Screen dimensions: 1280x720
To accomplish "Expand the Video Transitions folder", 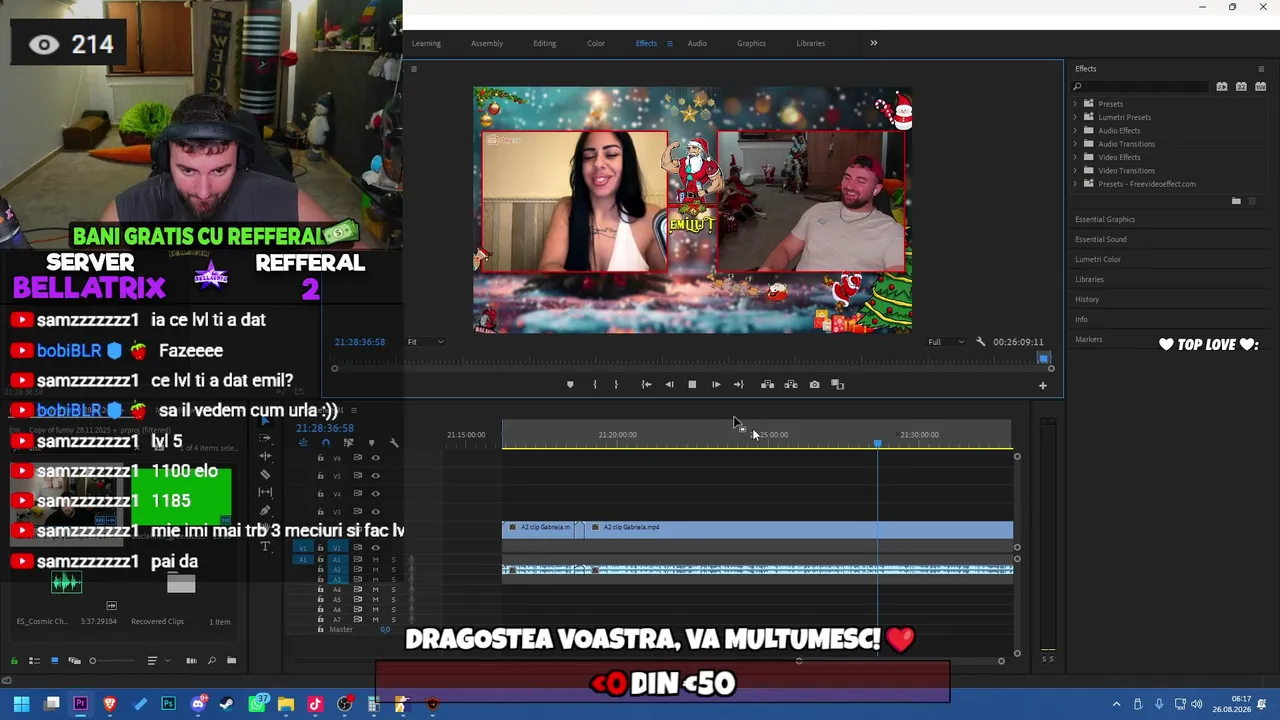I will [x=1076, y=171].
